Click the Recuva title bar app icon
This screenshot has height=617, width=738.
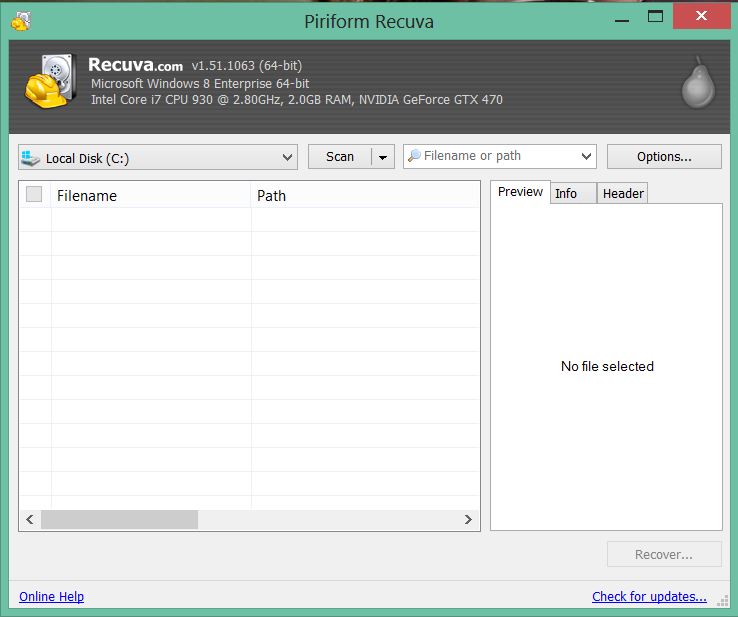pos(21,21)
